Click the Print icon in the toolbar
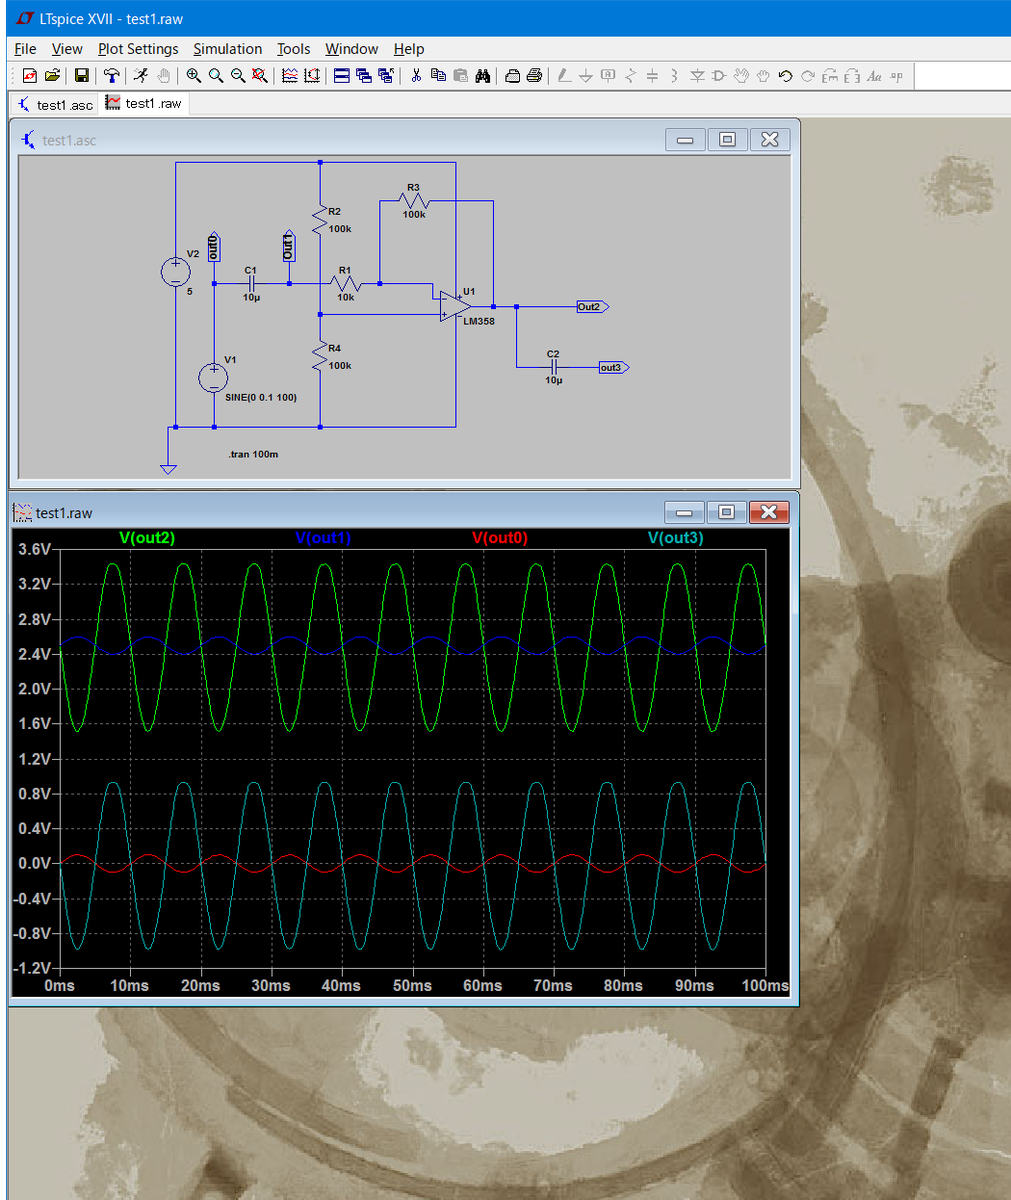 pyautogui.click(x=534, y=75)
